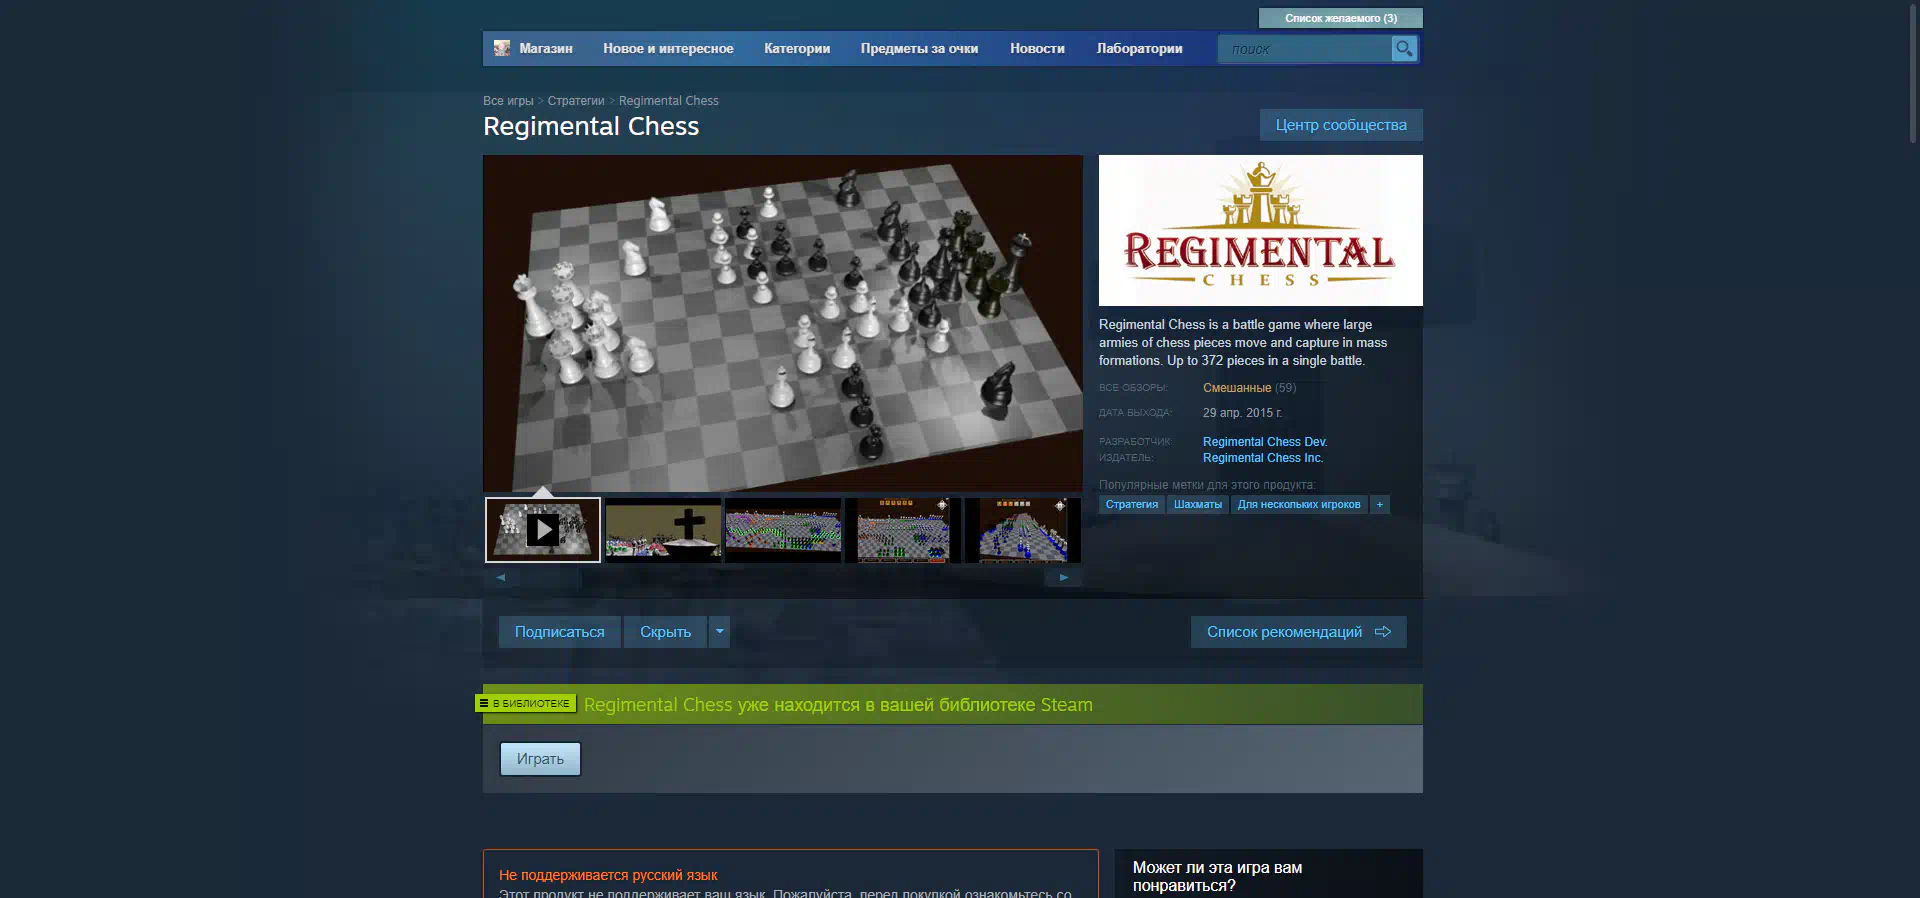The height and width of the screenshot is (898, 1920).
Task: Open the Смешанные reviews link
Action: click(x=1237, y=388)
